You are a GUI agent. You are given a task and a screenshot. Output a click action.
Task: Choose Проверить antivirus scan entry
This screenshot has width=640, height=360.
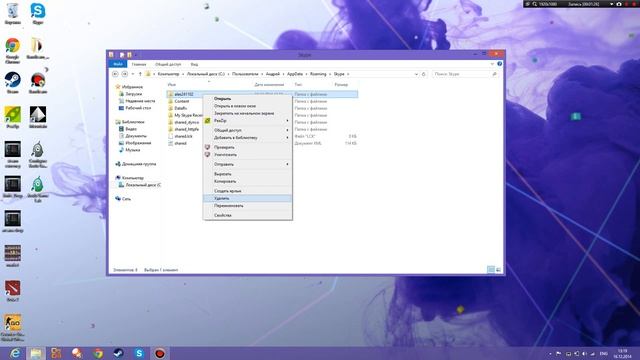(247, 147)
